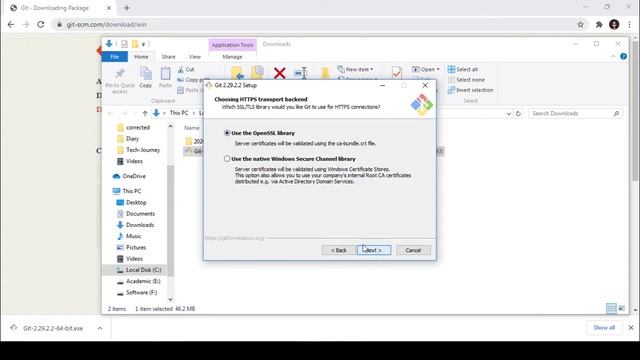Minimize ribbon chevron in Explorer

point(613,56)
